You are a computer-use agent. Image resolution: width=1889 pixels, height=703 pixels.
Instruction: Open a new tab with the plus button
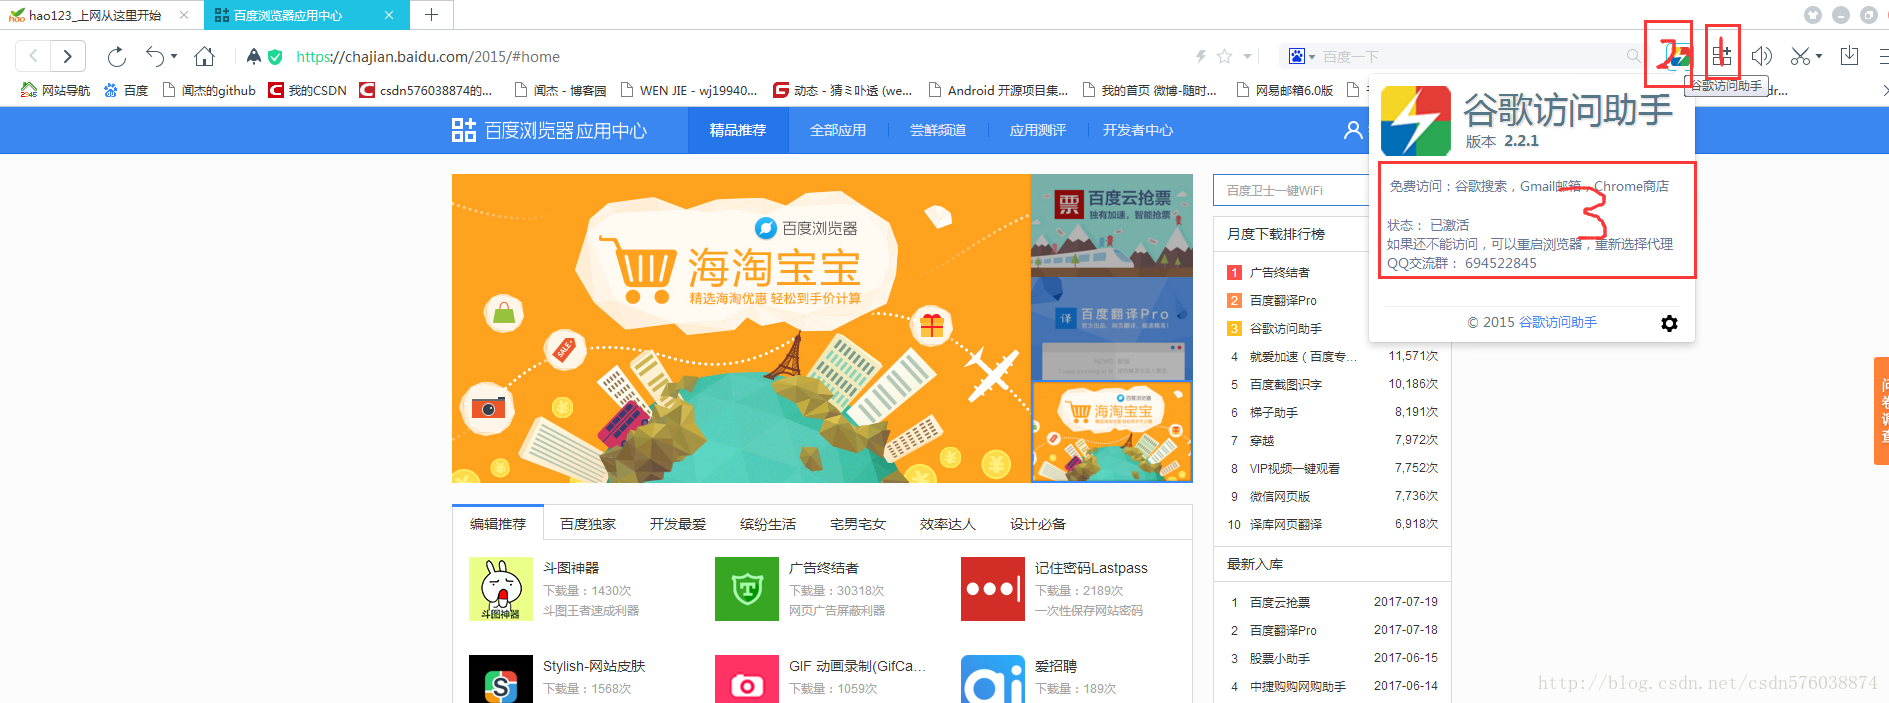pos(431,15)
